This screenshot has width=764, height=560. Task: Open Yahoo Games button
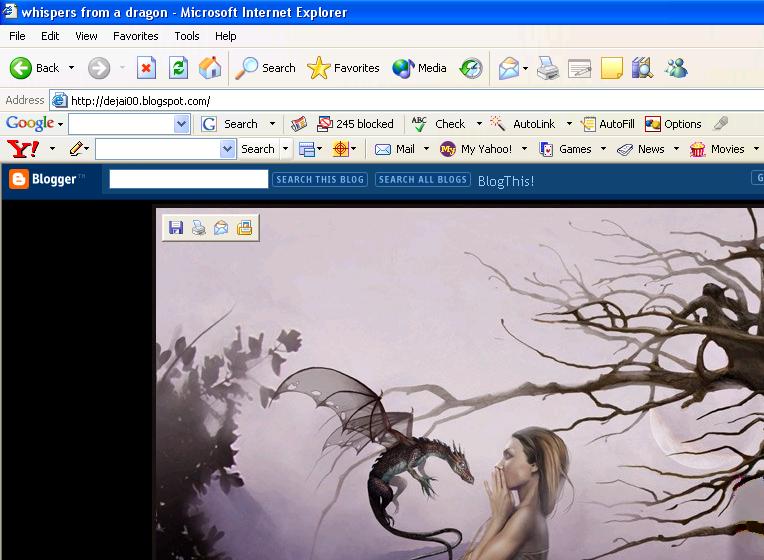pos(565,149)
